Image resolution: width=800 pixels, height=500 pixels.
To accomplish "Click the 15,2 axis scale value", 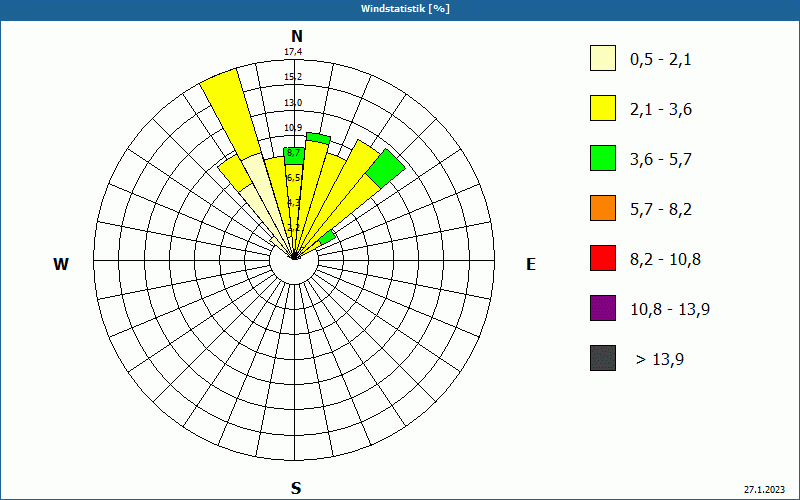I will pos(293,77).
